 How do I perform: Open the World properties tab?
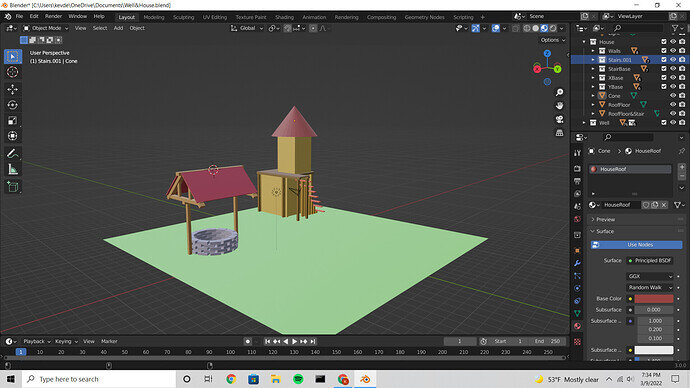coord(577,219)
